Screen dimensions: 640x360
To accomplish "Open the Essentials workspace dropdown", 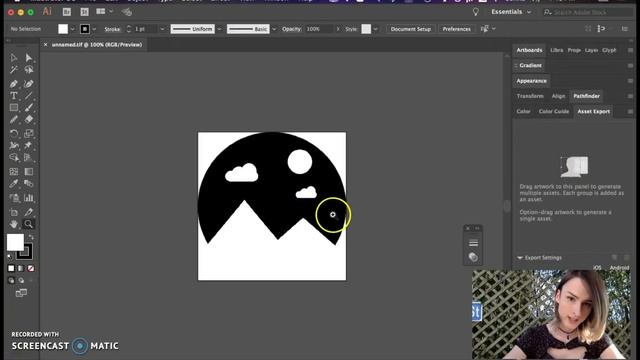I will click(x=511, y=12).
